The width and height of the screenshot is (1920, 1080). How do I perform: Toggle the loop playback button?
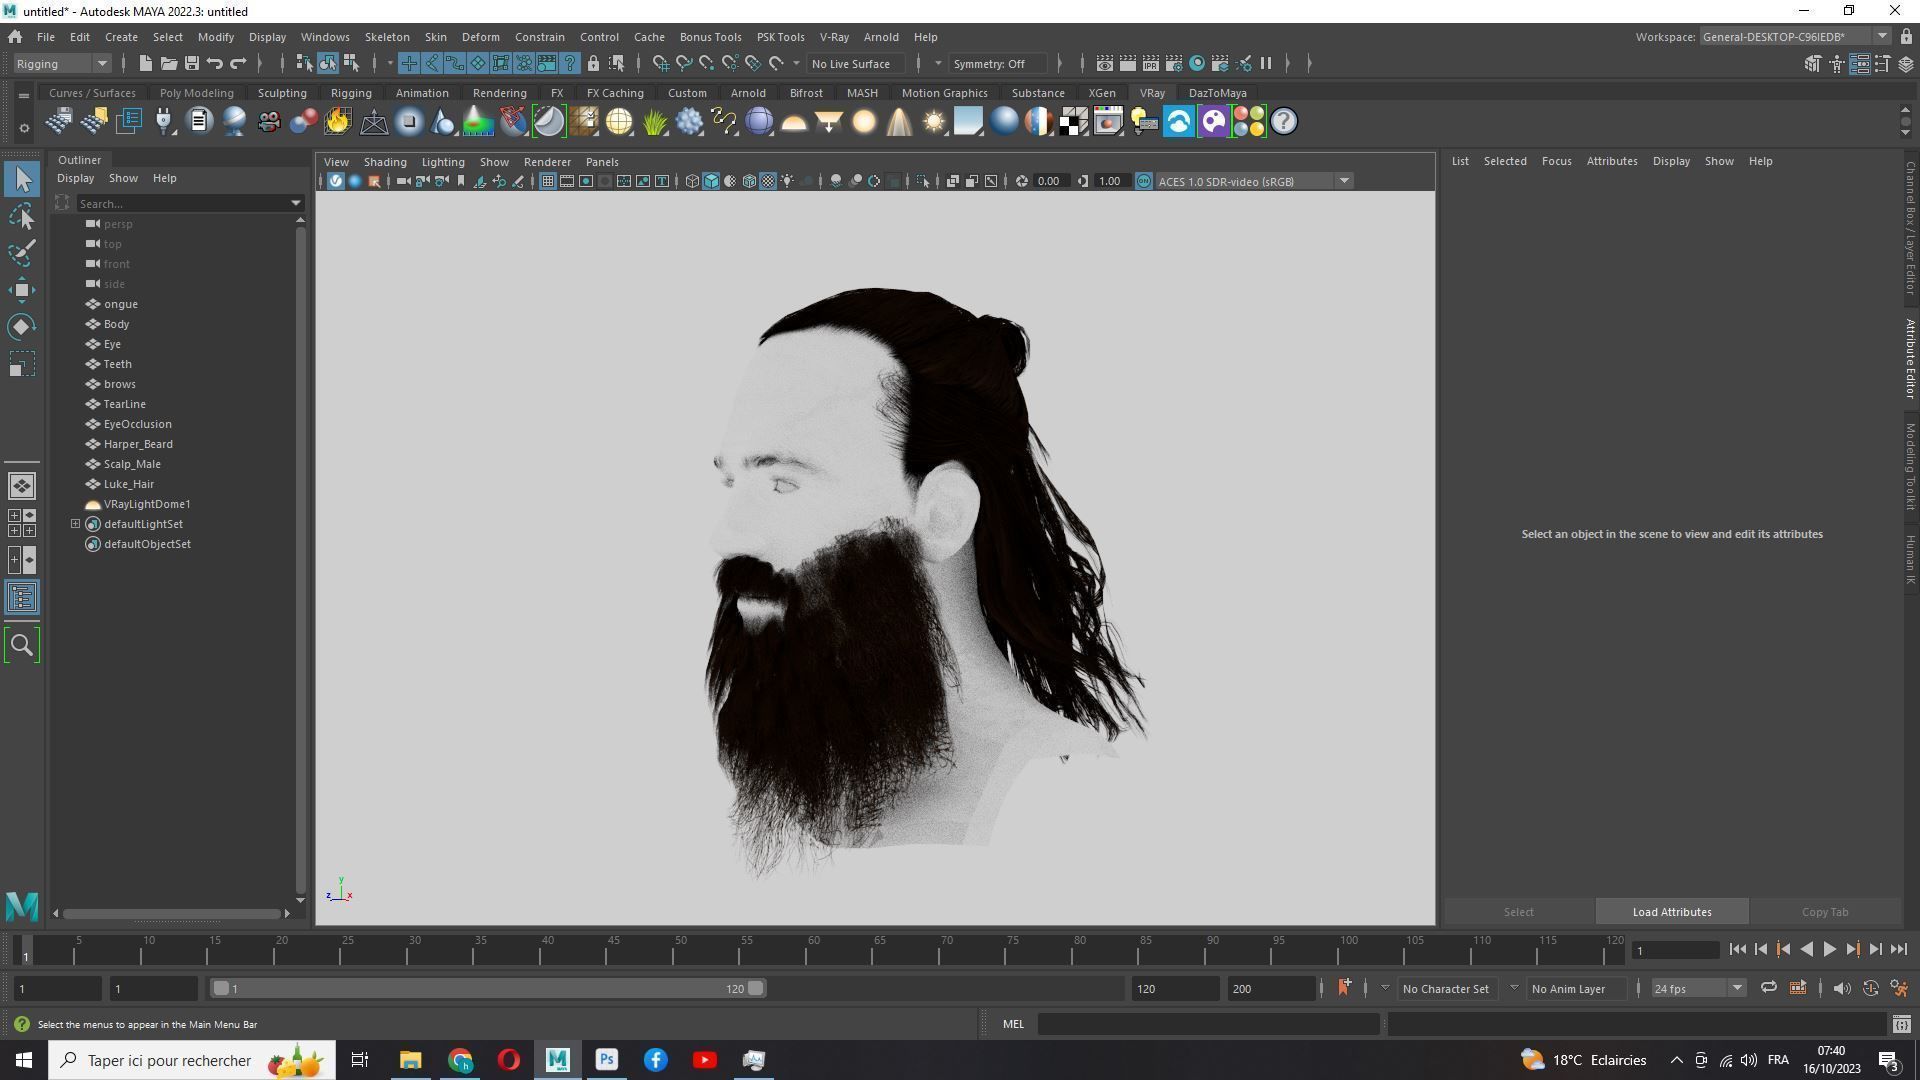(x=1768, y=989)
